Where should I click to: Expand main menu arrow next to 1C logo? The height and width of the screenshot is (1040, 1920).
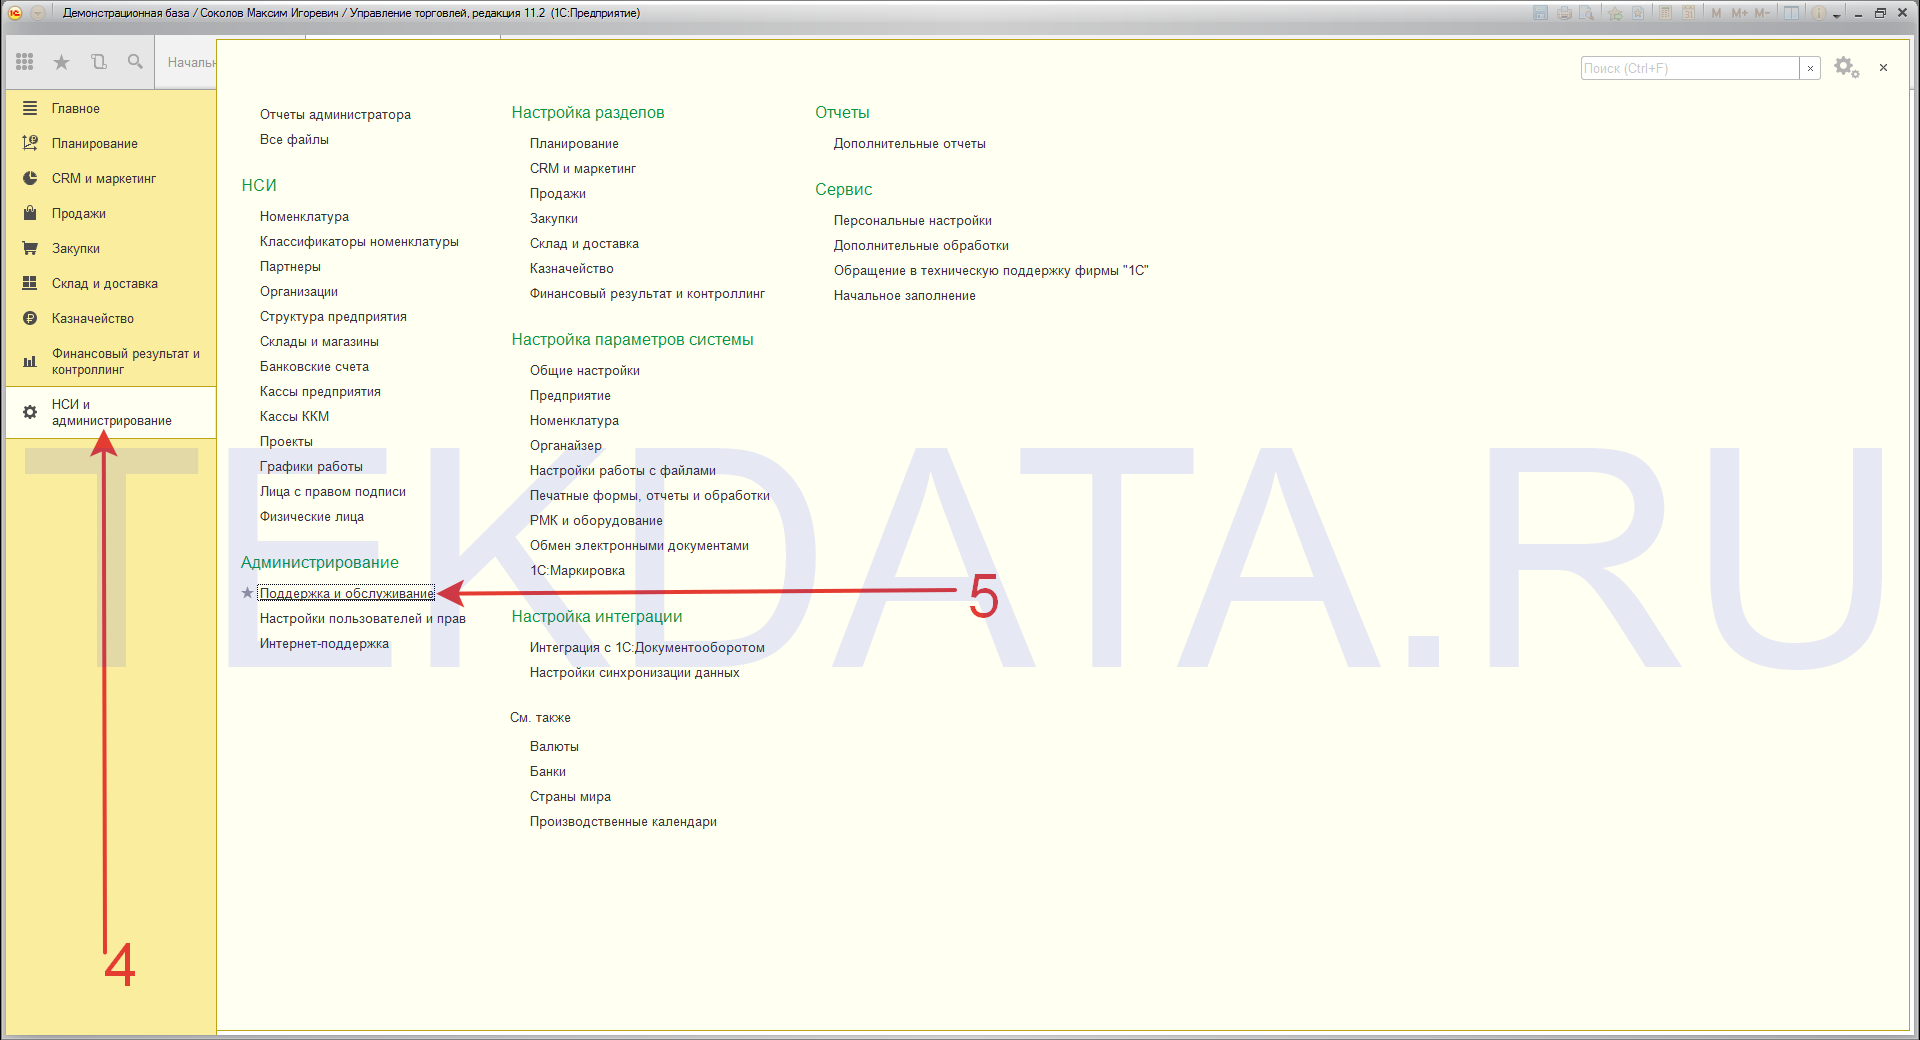37,13
